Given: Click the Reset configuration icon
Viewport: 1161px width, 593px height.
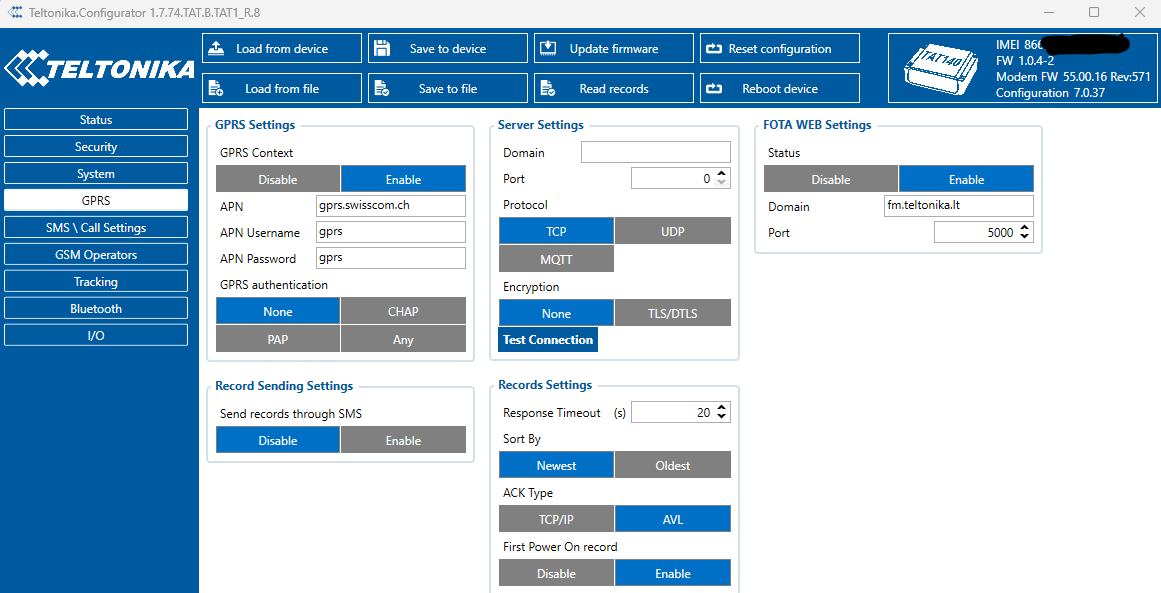Looking at the screenshot, I should point(714,49).
